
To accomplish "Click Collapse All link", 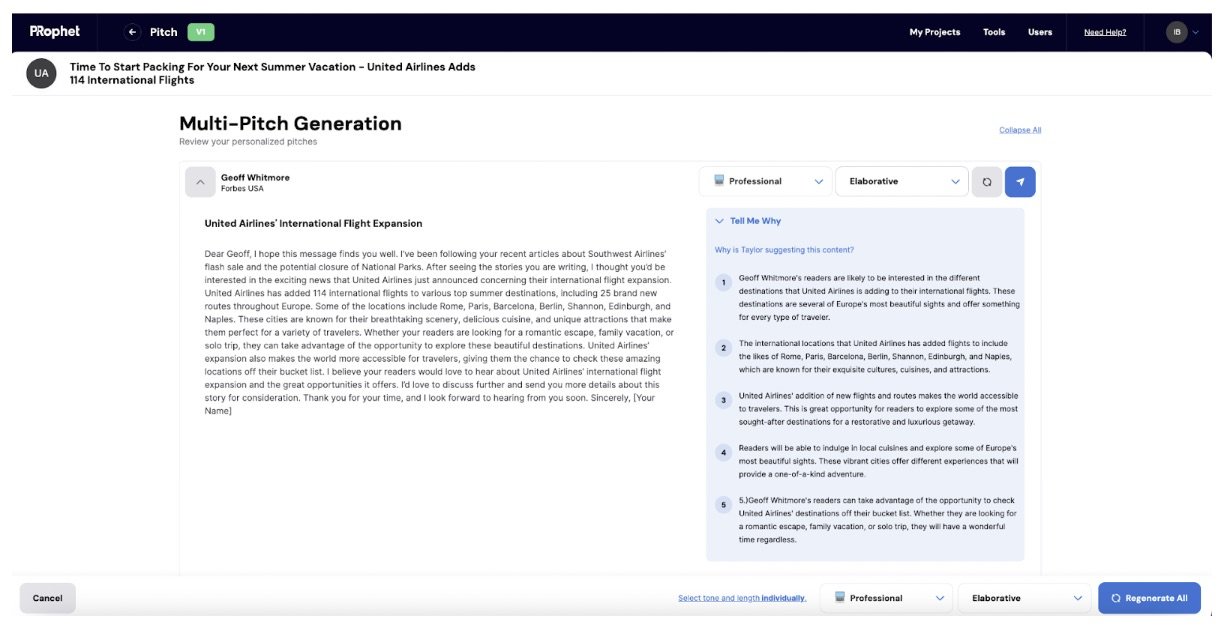I will (x=1020, y=130).
